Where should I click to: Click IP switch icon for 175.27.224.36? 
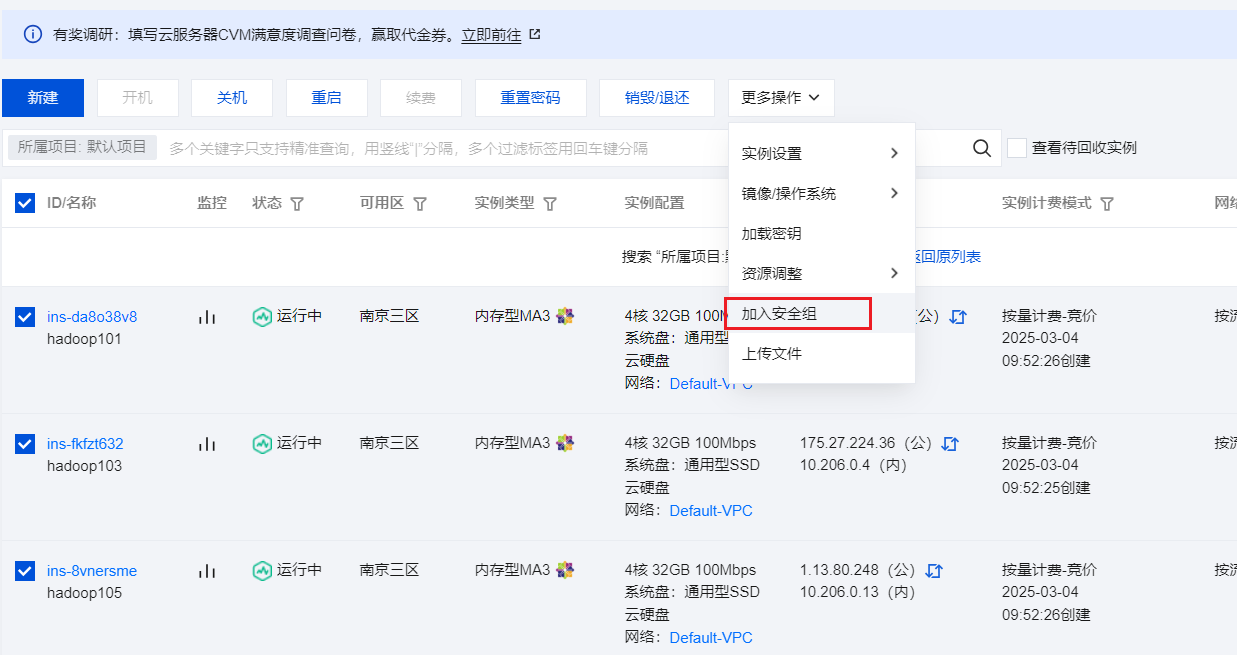[950, 444]
